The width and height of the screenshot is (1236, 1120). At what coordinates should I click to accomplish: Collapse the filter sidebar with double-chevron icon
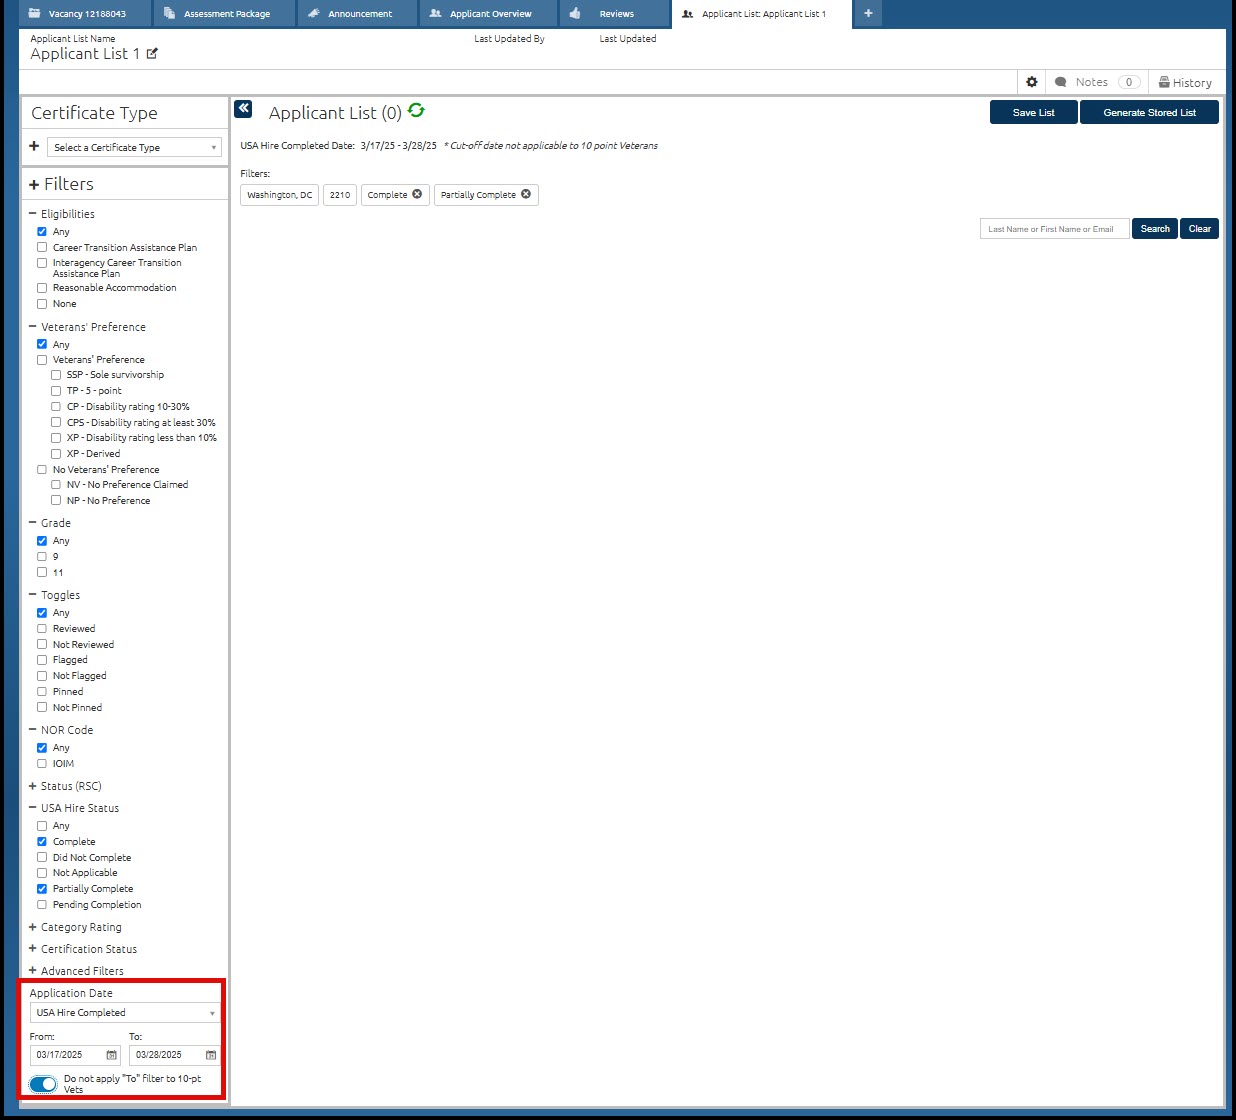[243, 109]
